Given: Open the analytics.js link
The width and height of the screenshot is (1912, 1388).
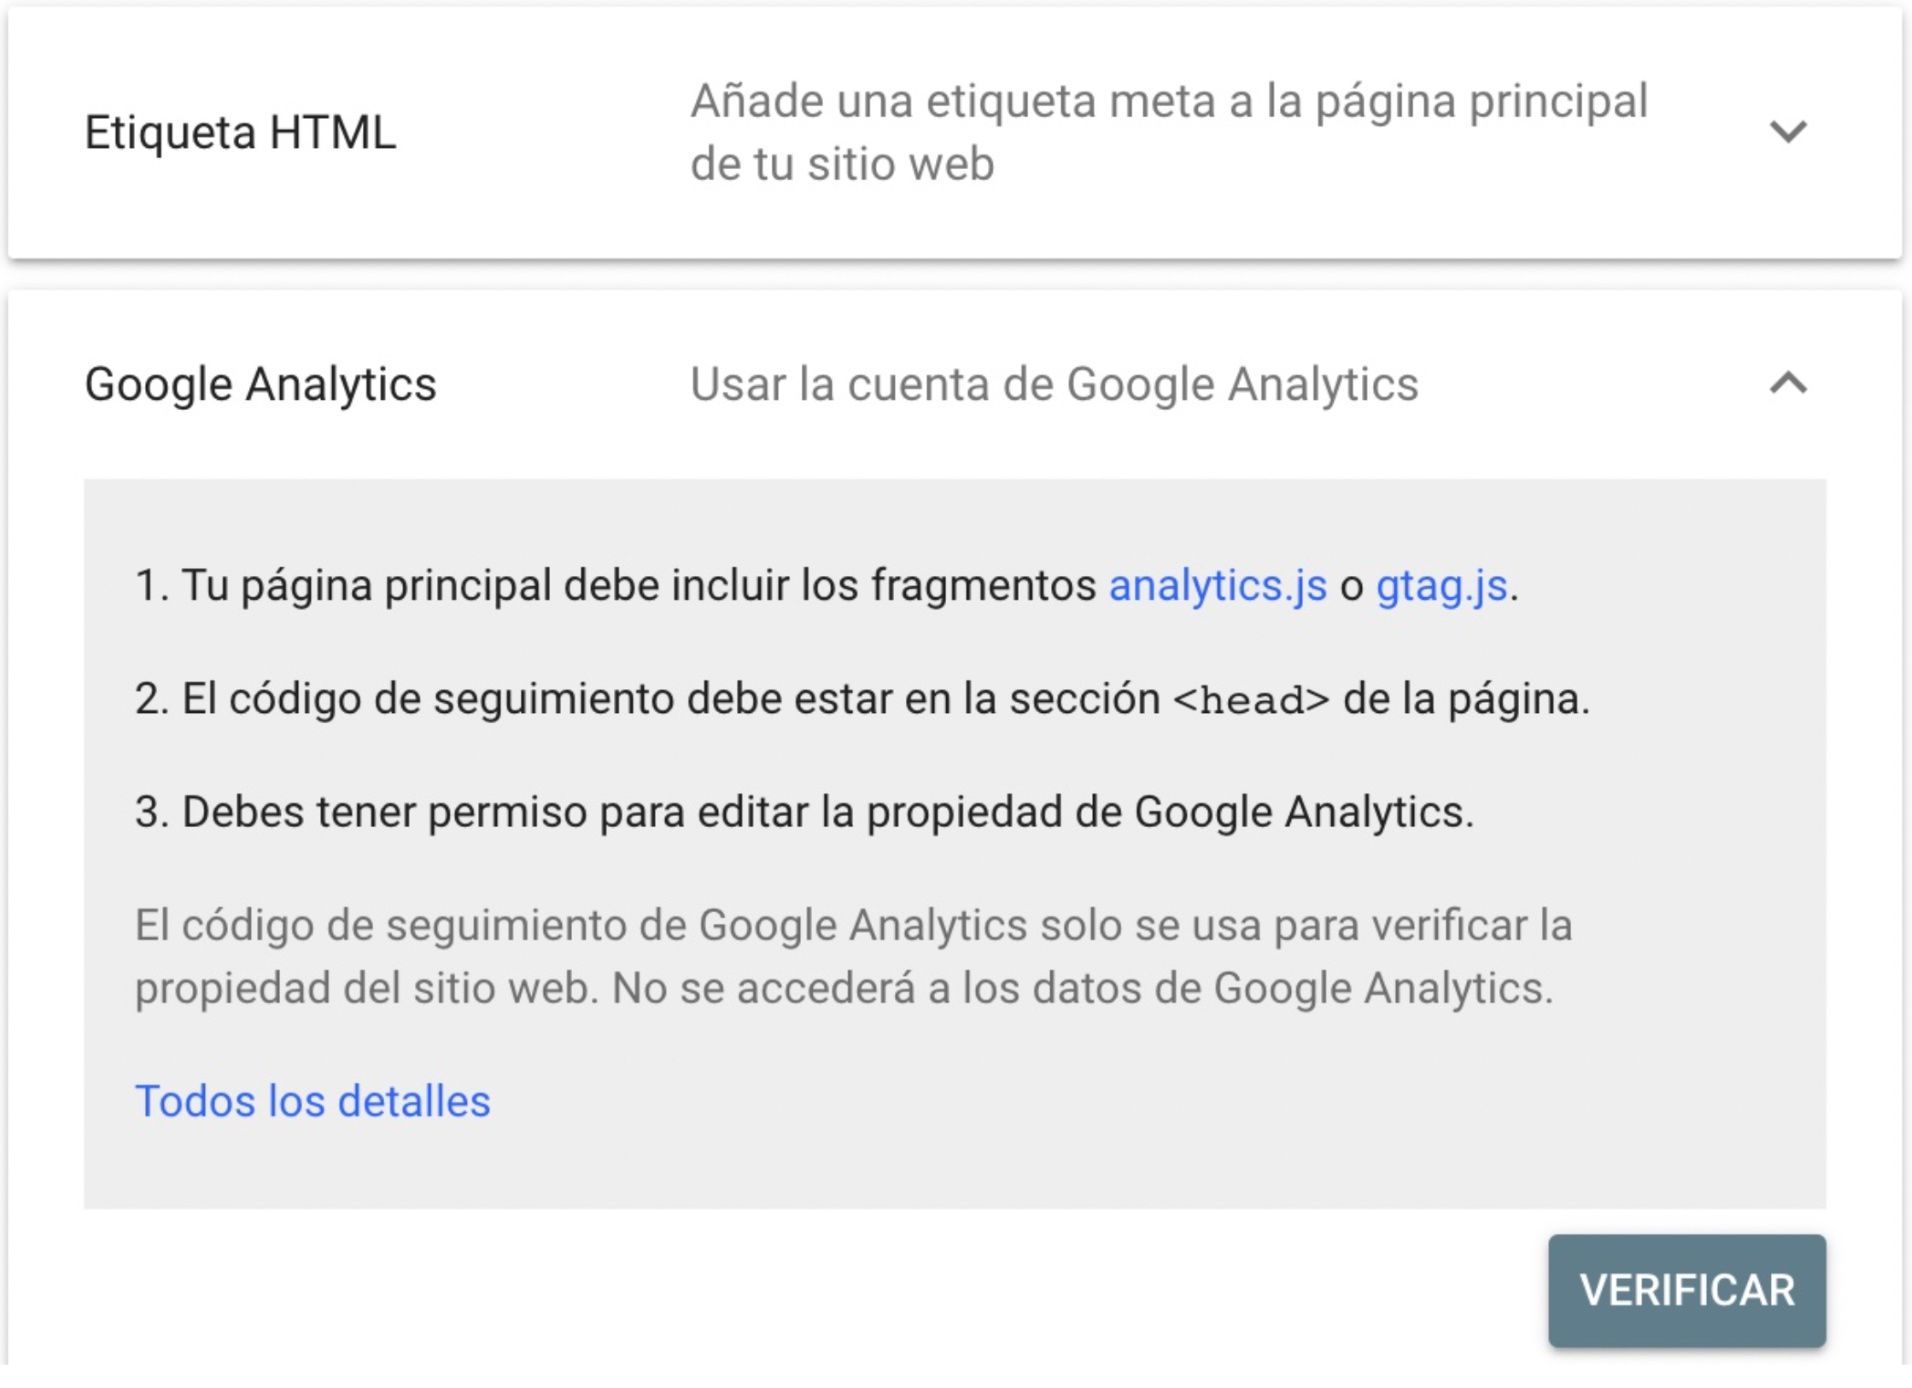Looking at the screenshot, I should coord(1217,586).
